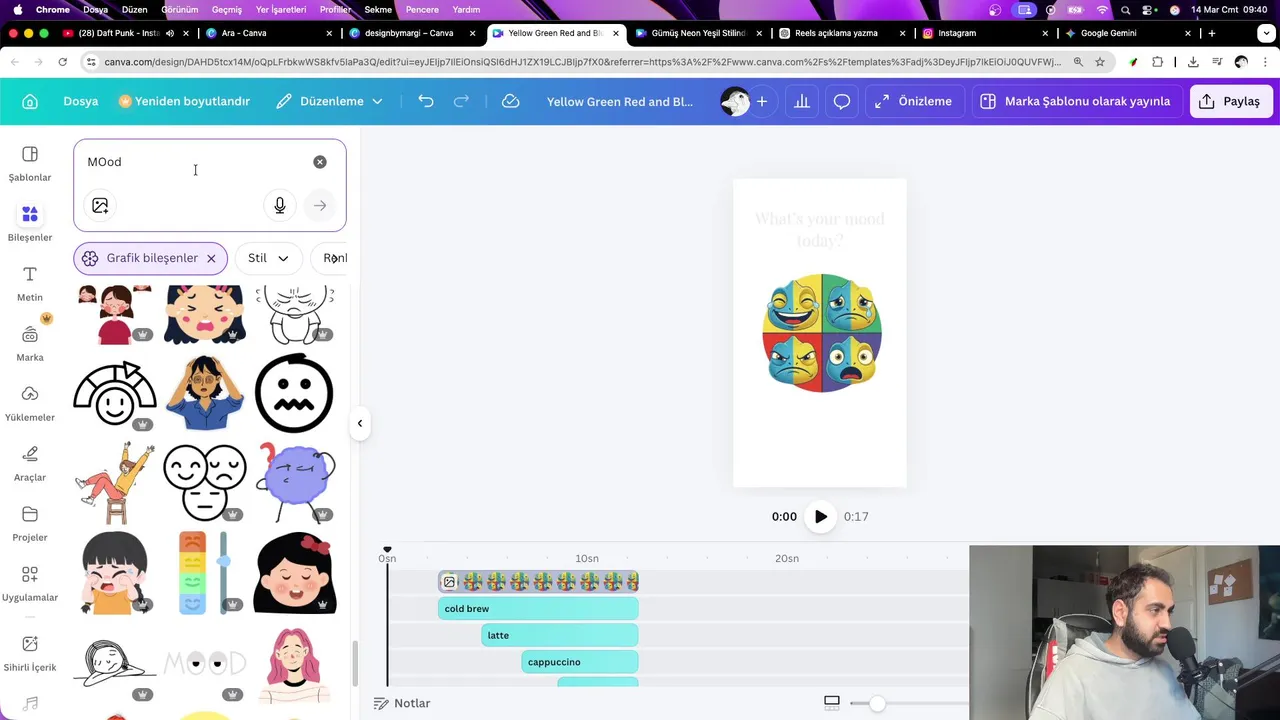Open the comments speech bubble
This screenshot has height=720, width=1280.
tap(842, 101)
